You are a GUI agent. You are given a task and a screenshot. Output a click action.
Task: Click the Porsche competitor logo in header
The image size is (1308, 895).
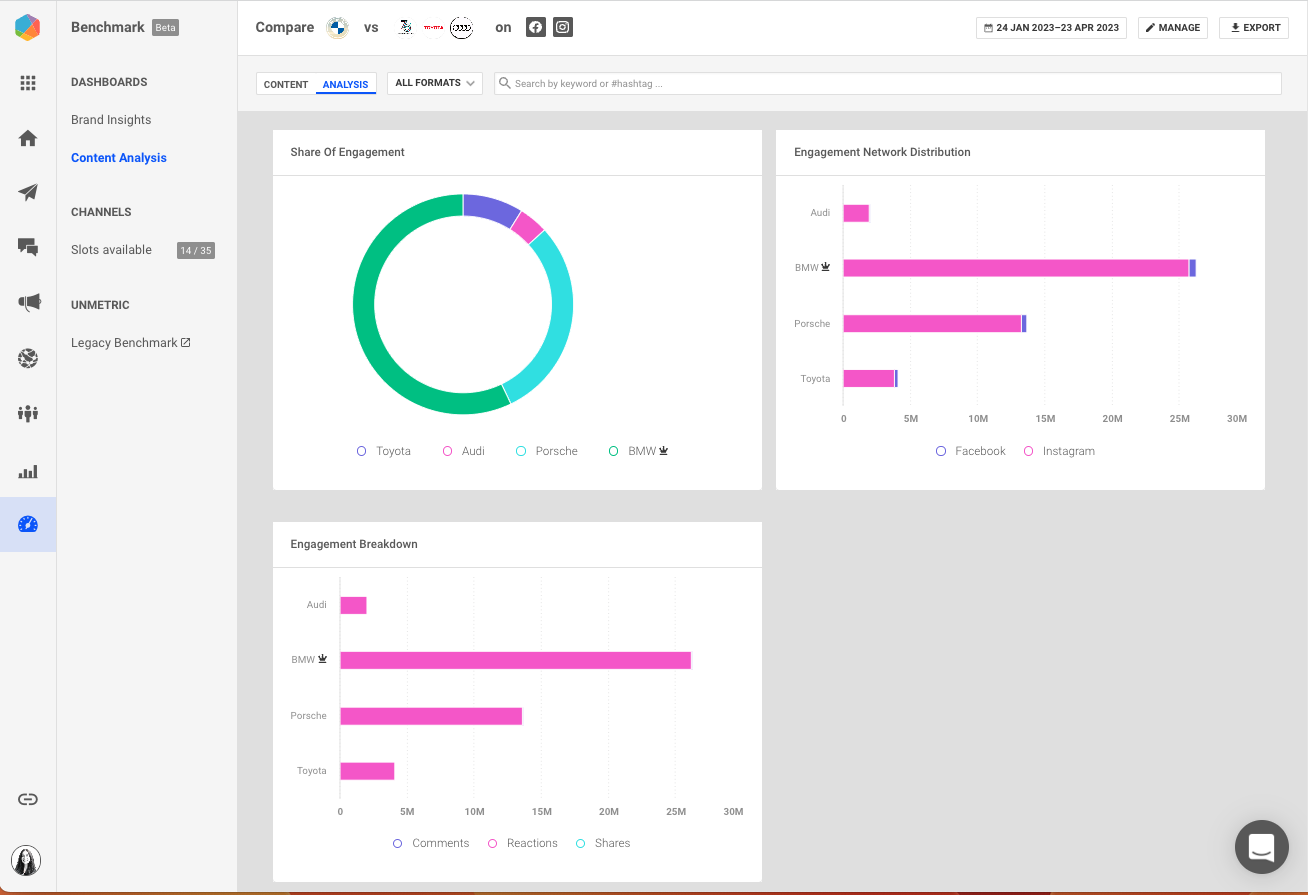click(405, 27)
